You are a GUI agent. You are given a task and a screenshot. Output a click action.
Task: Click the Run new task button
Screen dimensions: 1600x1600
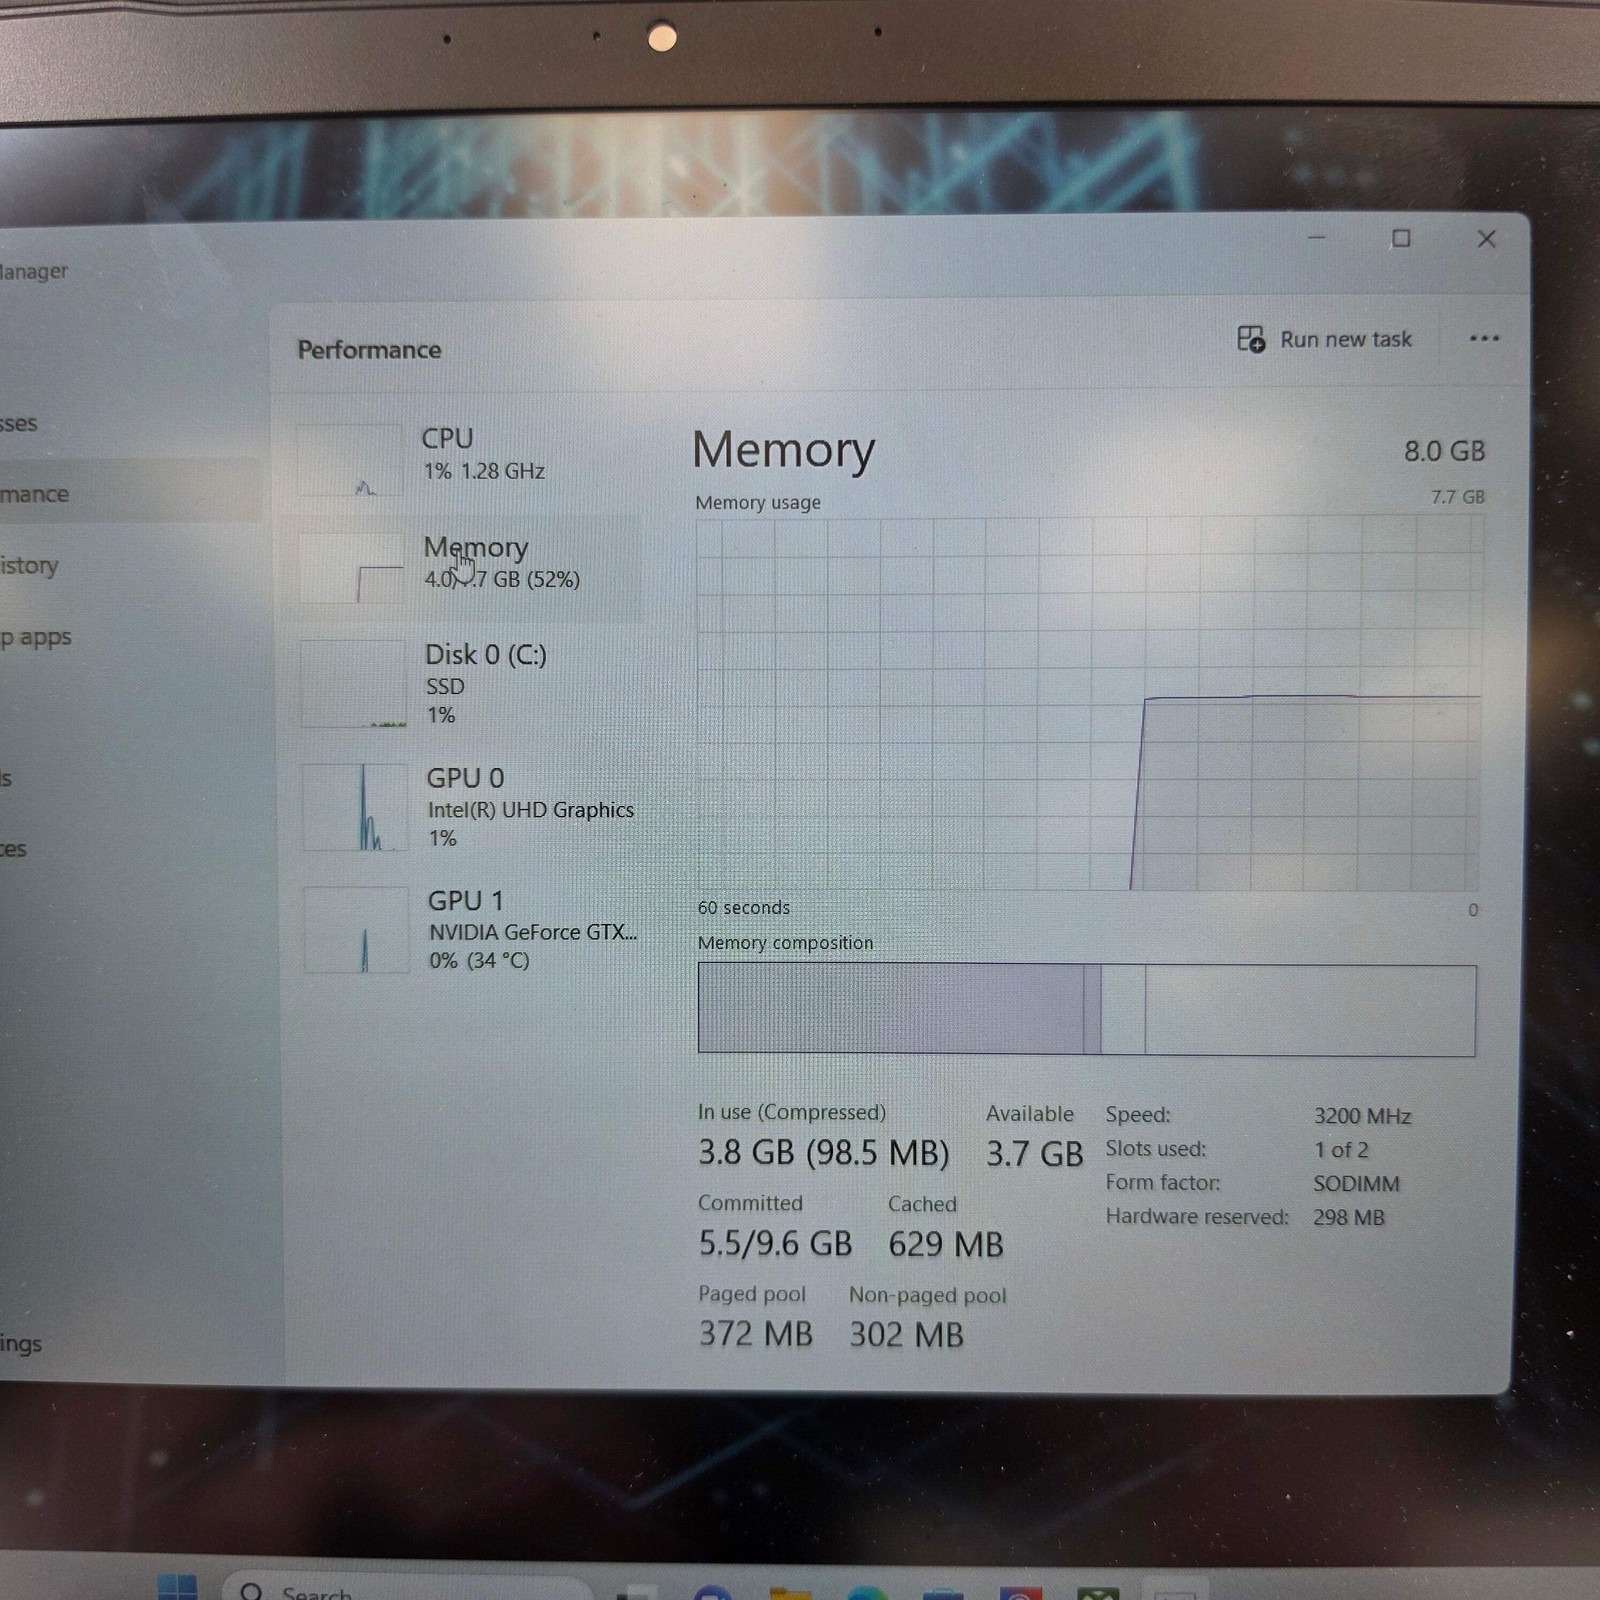tap(1324, 340)
